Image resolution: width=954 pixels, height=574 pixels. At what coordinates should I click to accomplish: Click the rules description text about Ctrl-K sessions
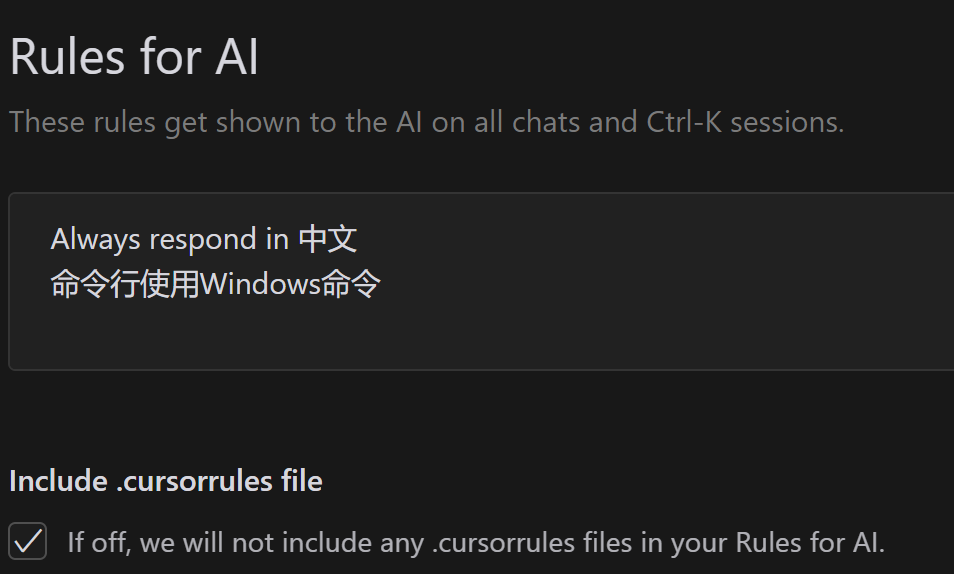tap(426, 122)
